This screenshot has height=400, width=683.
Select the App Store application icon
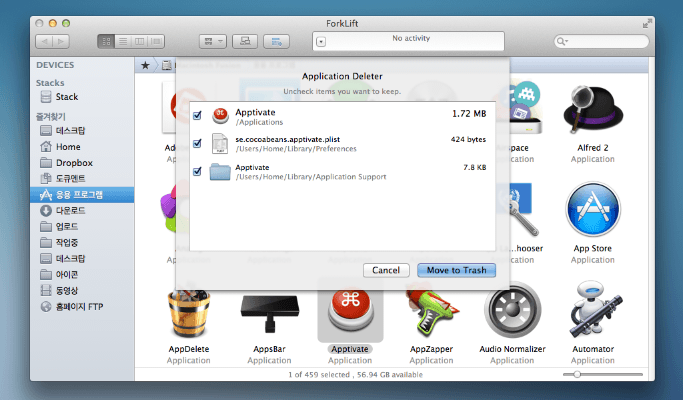(593, 210)
